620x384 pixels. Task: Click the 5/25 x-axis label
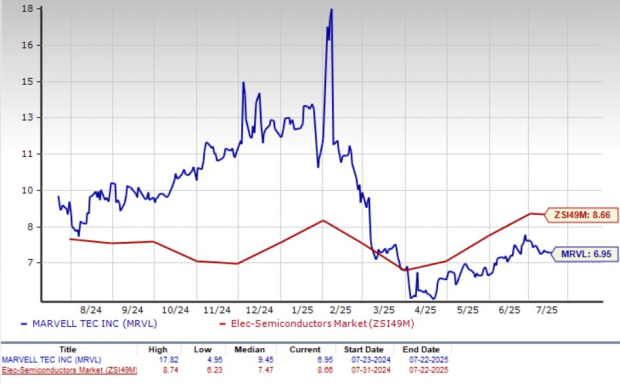(467, 310)
